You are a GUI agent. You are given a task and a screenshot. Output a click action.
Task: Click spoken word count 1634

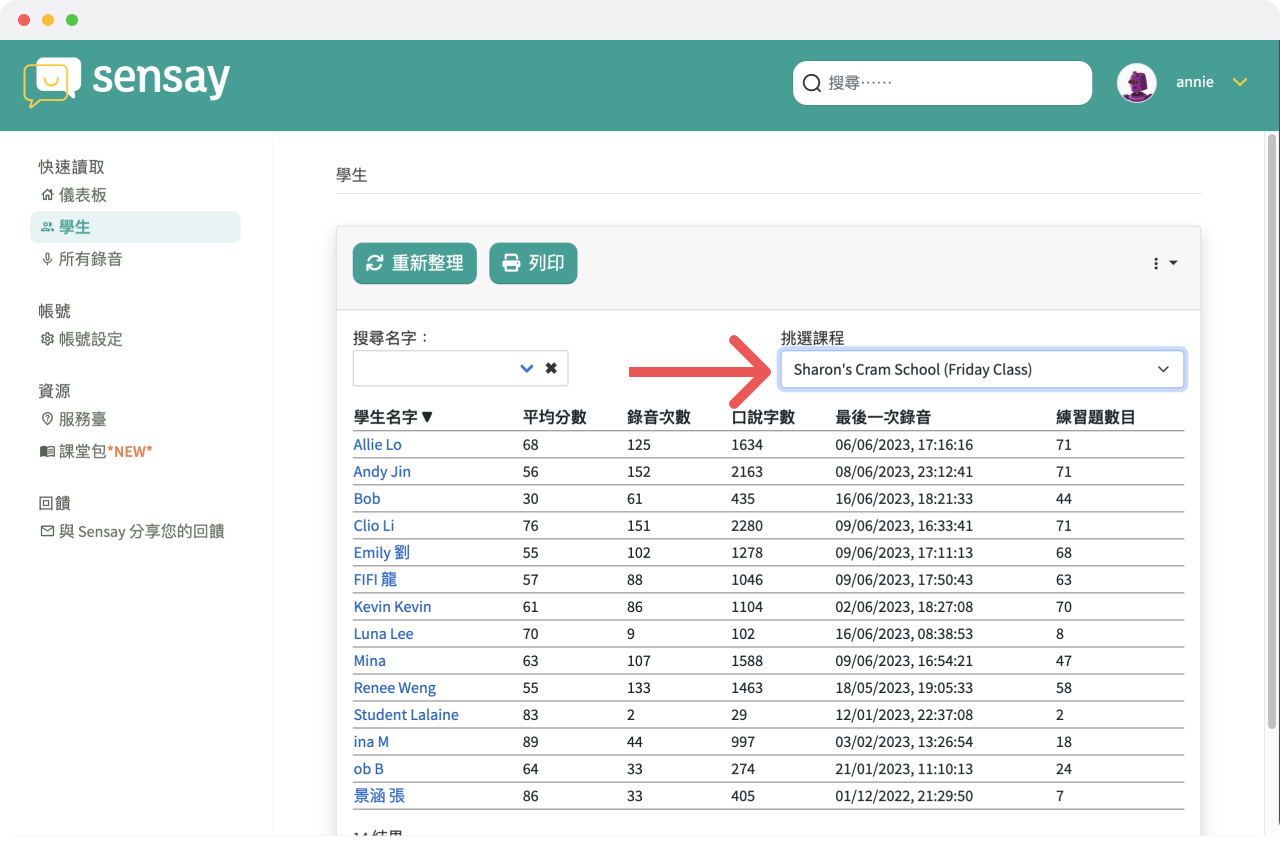point(747,444)
